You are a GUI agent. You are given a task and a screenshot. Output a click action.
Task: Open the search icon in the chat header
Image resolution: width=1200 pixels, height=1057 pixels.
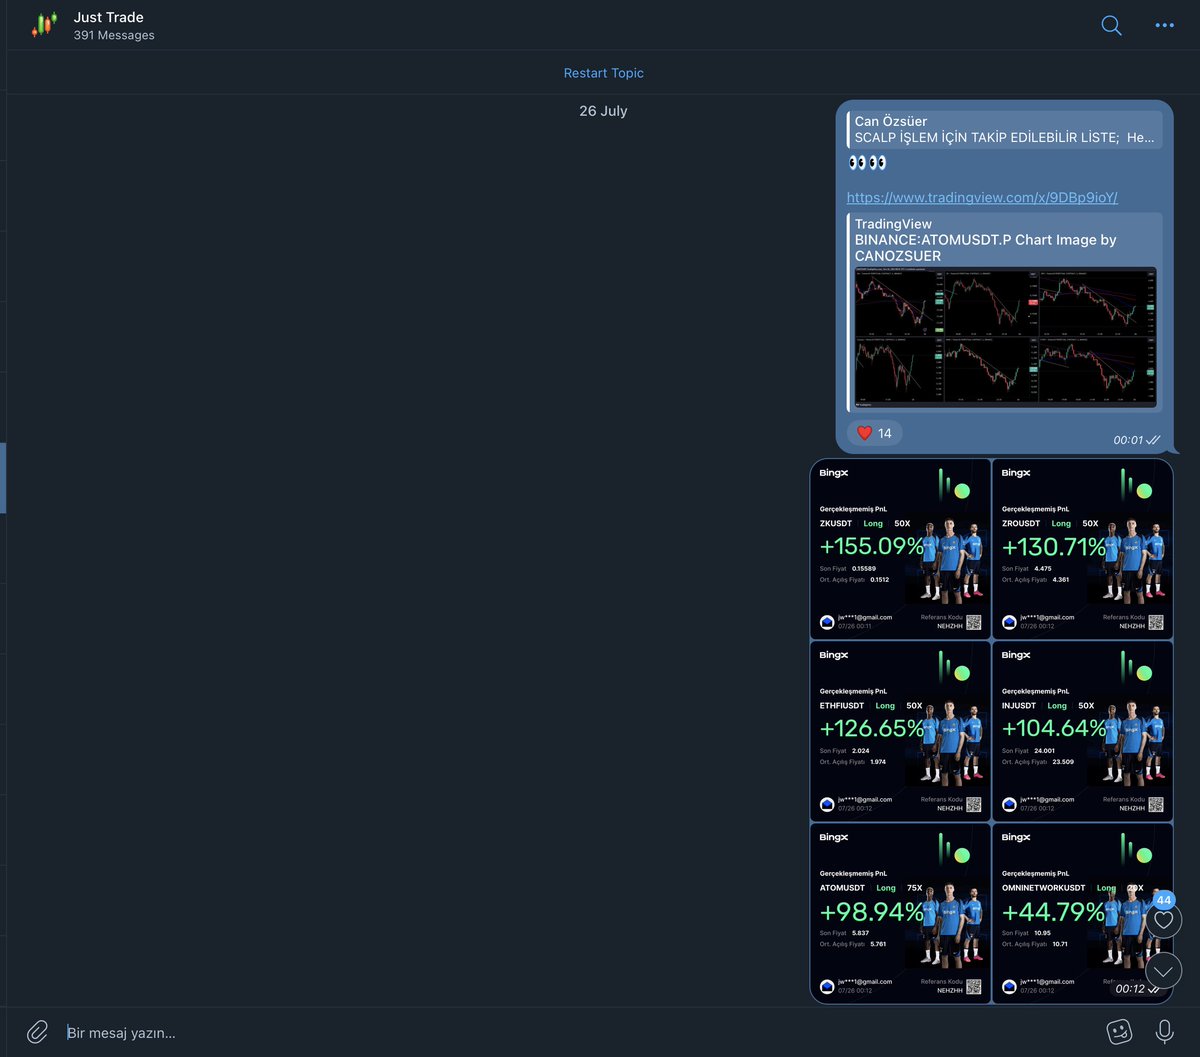(x=1111, y=25)
